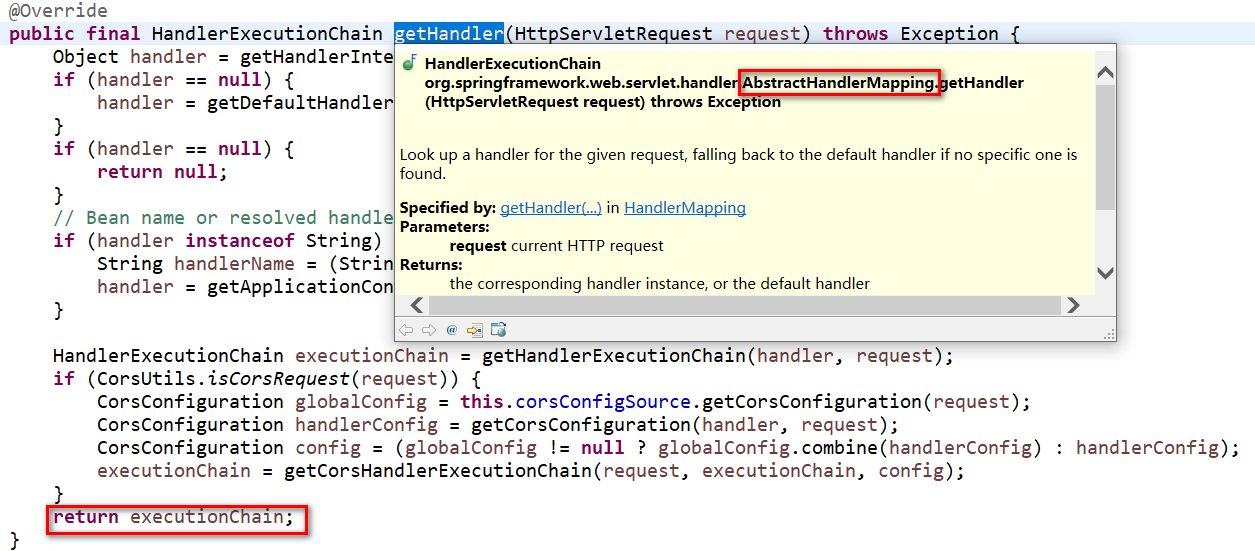Click the Forward arrow icon in Javadoc popup
Screen dimensions: 1255x551
(x=428, y=329)
